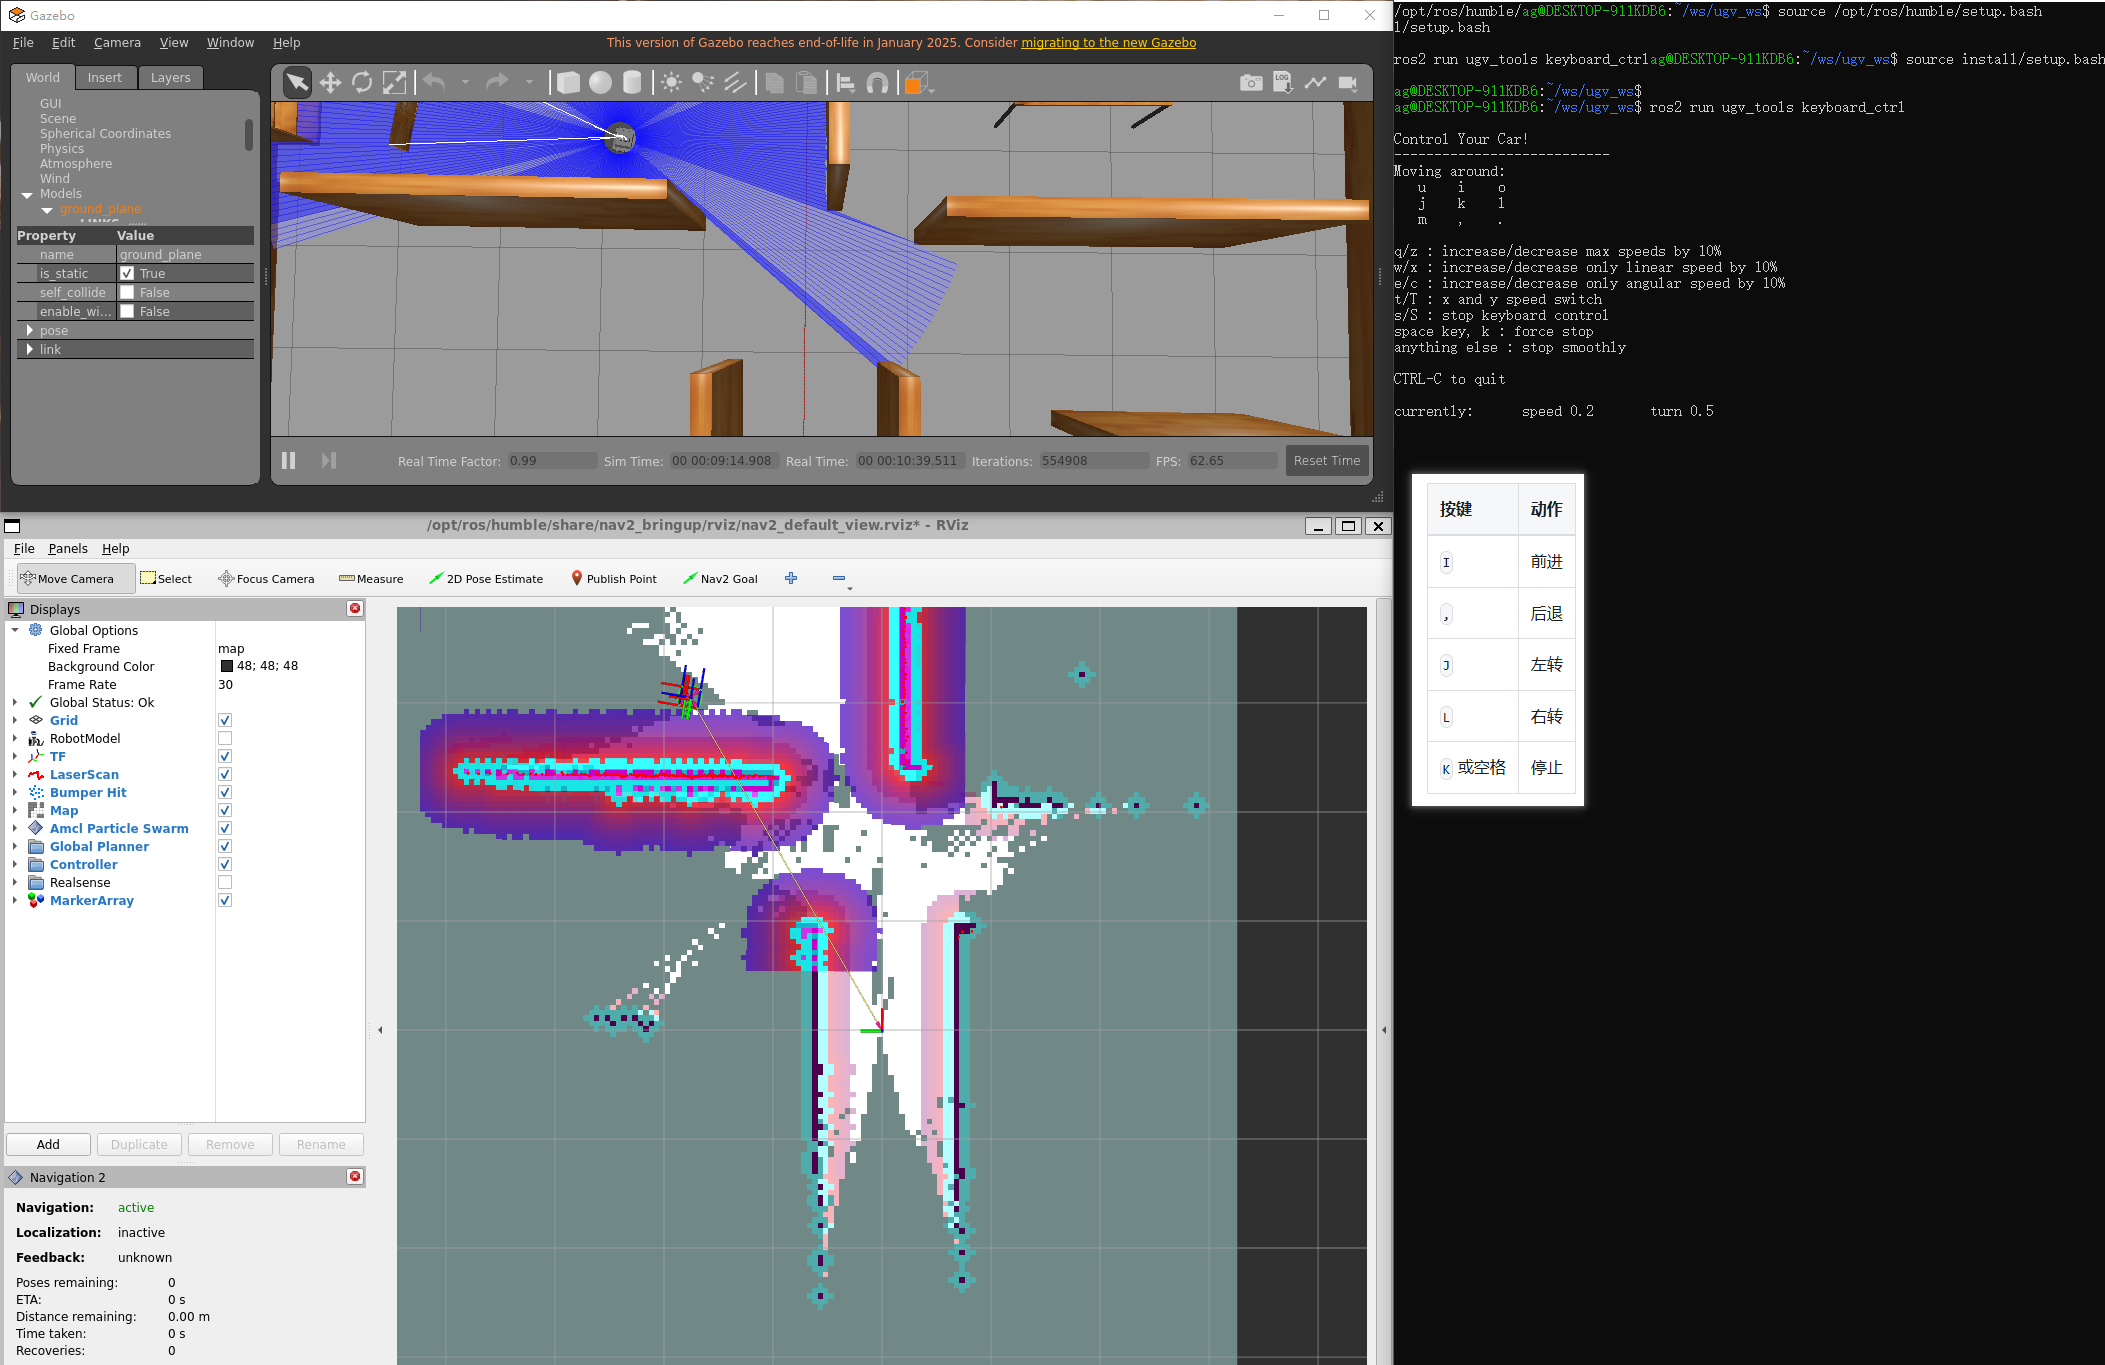Add a spot light in Gazebo
This screenshot has height=1365, width=2105.
(703, 83)
